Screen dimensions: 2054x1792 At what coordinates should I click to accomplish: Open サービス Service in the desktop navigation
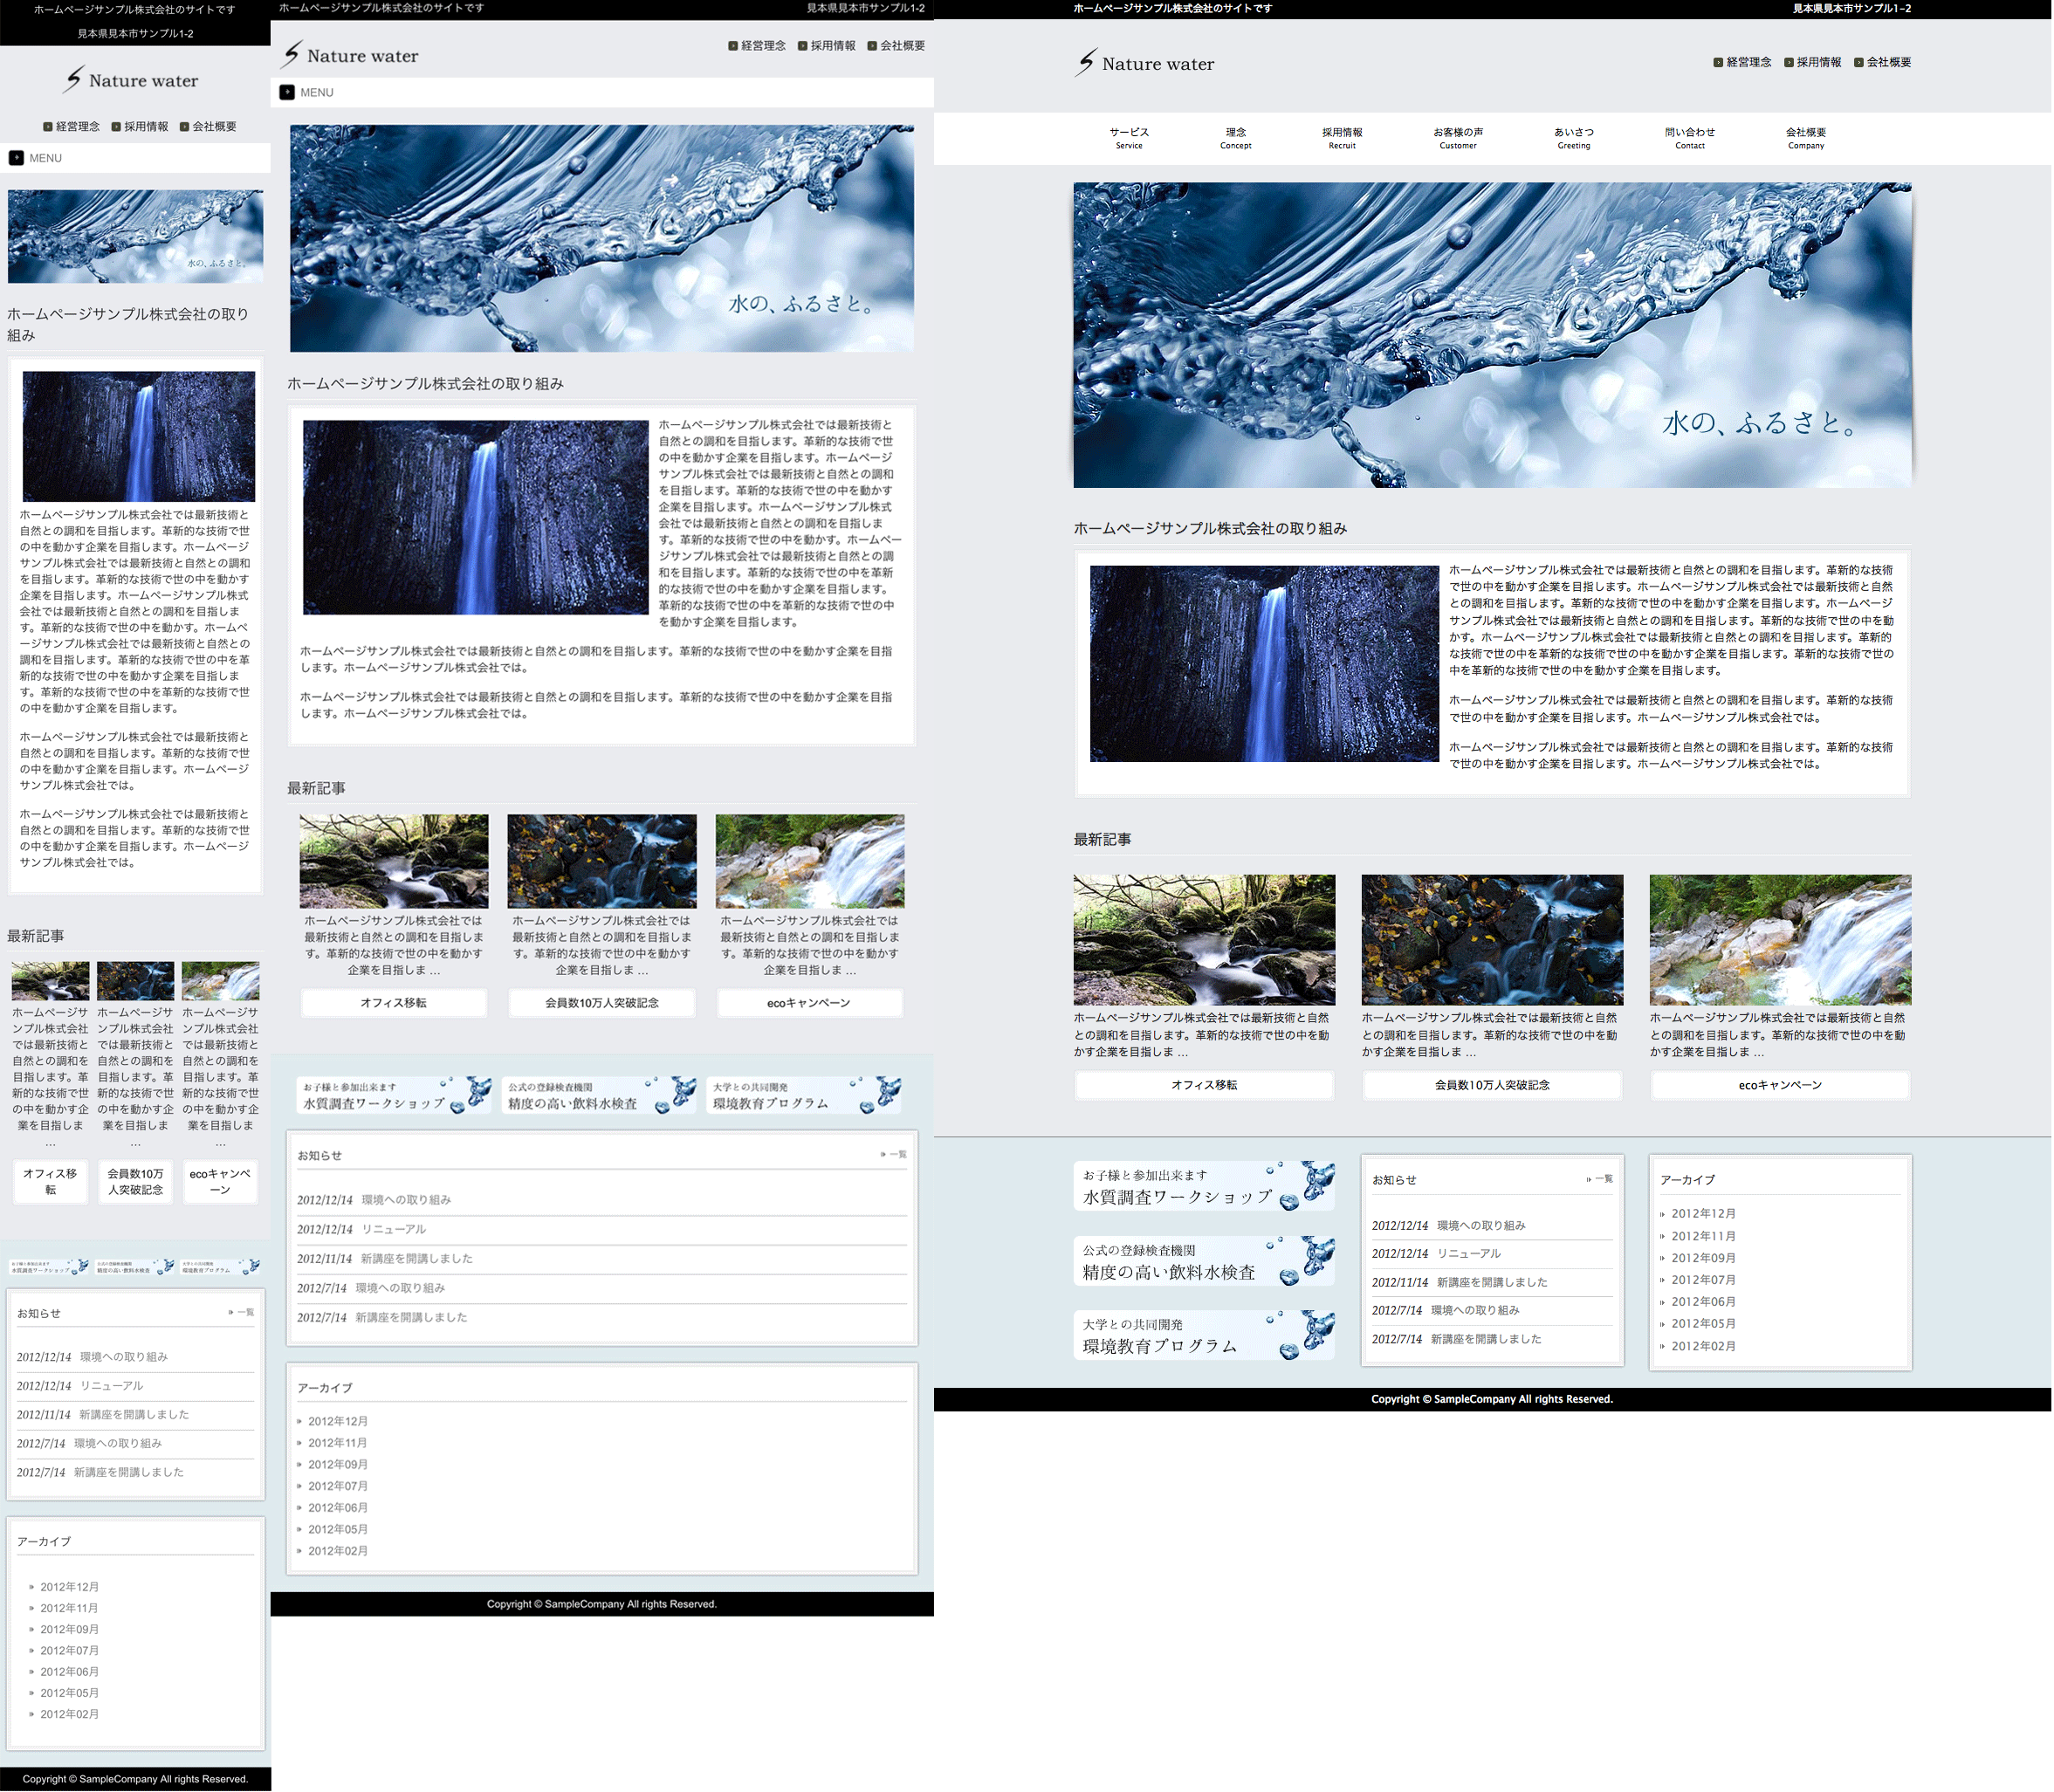tap(1129, 138)
